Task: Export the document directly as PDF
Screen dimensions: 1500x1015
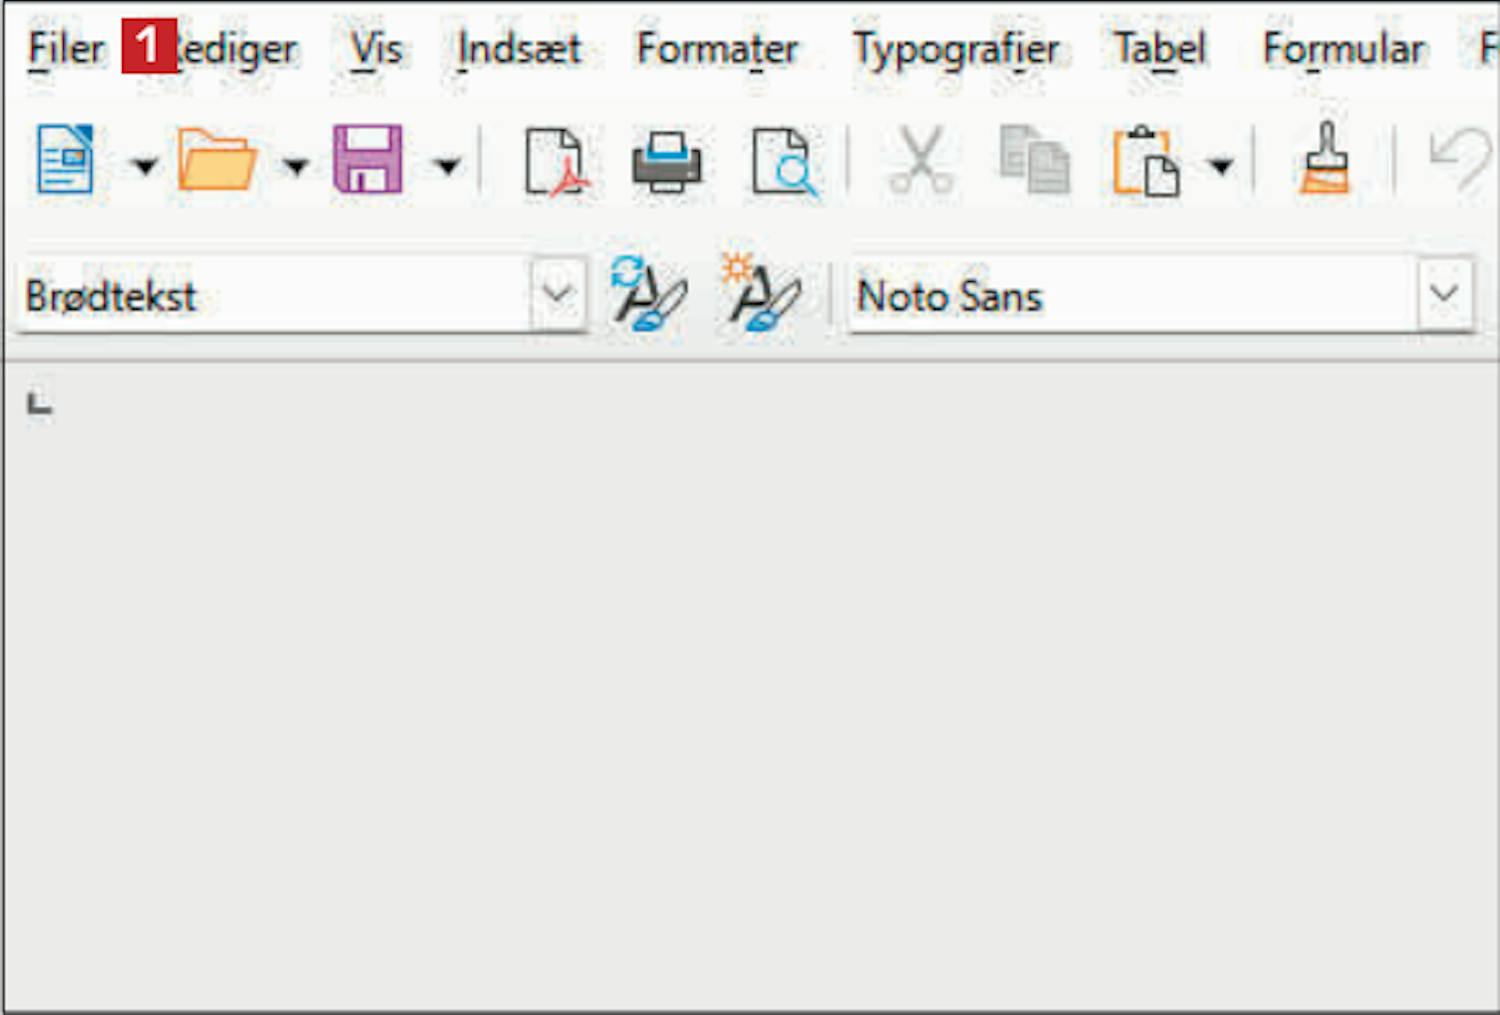Action: [556, 160]
